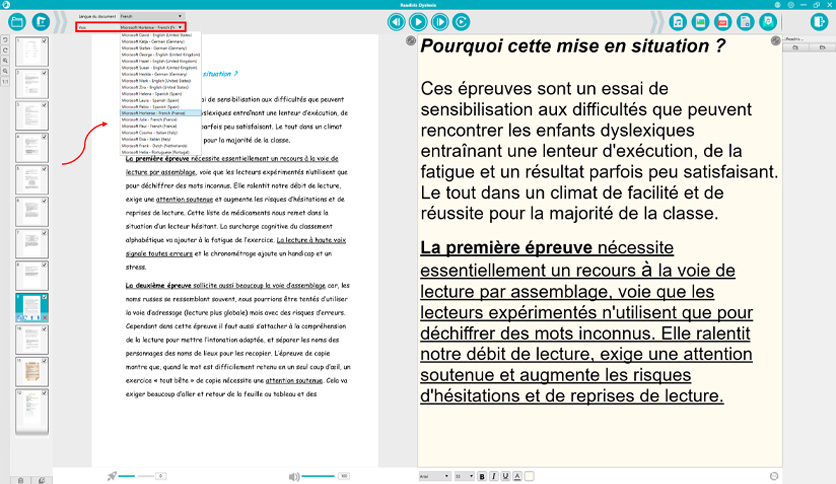Select voice Microsoft Katja - German

coord(160,42)
